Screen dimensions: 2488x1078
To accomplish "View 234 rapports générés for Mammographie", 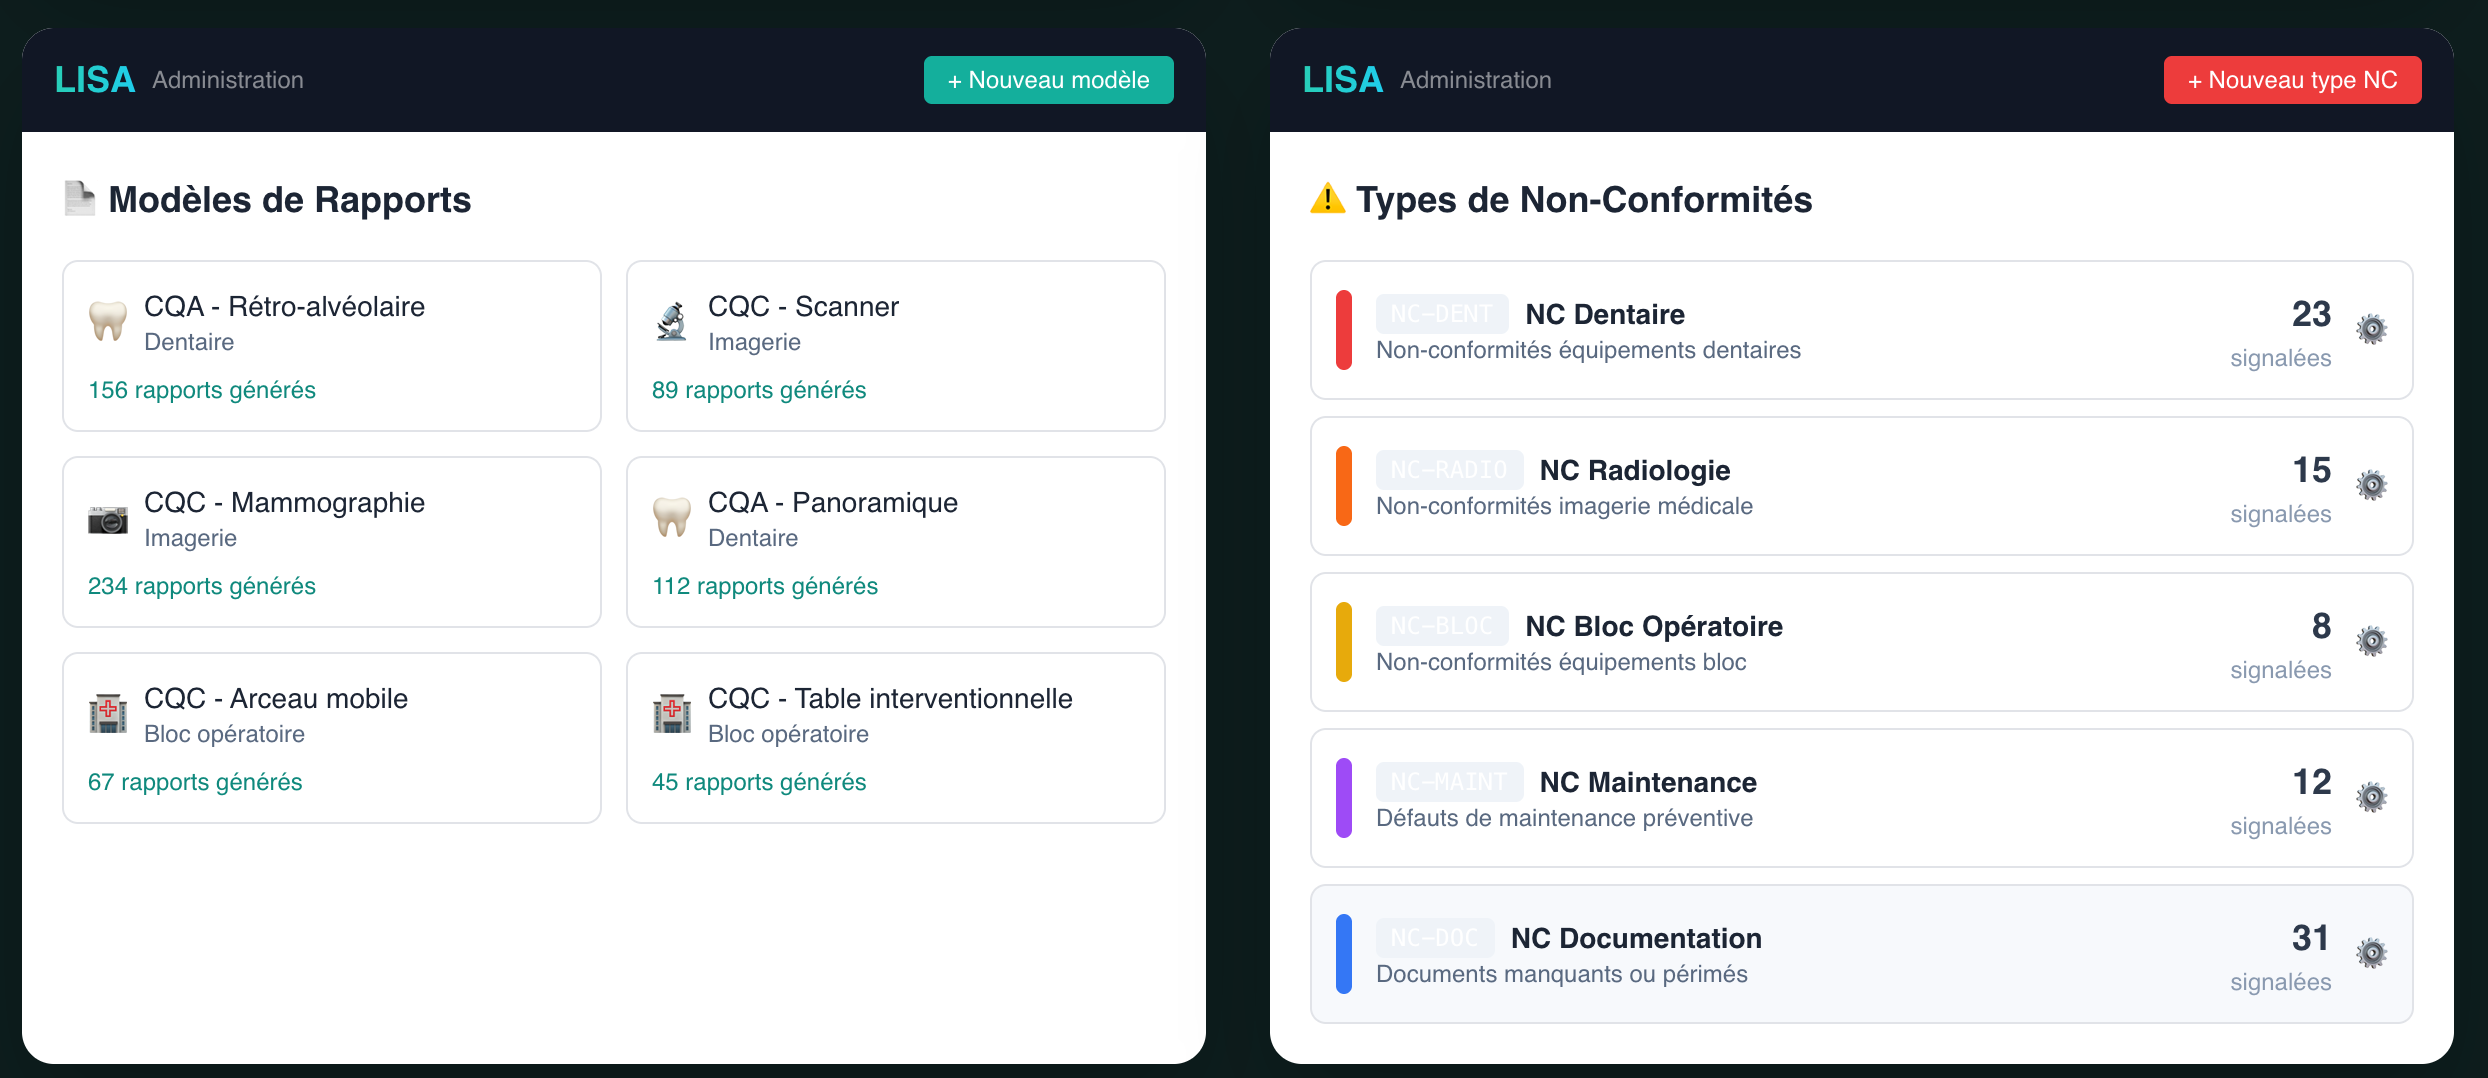I will click(202, 586).
